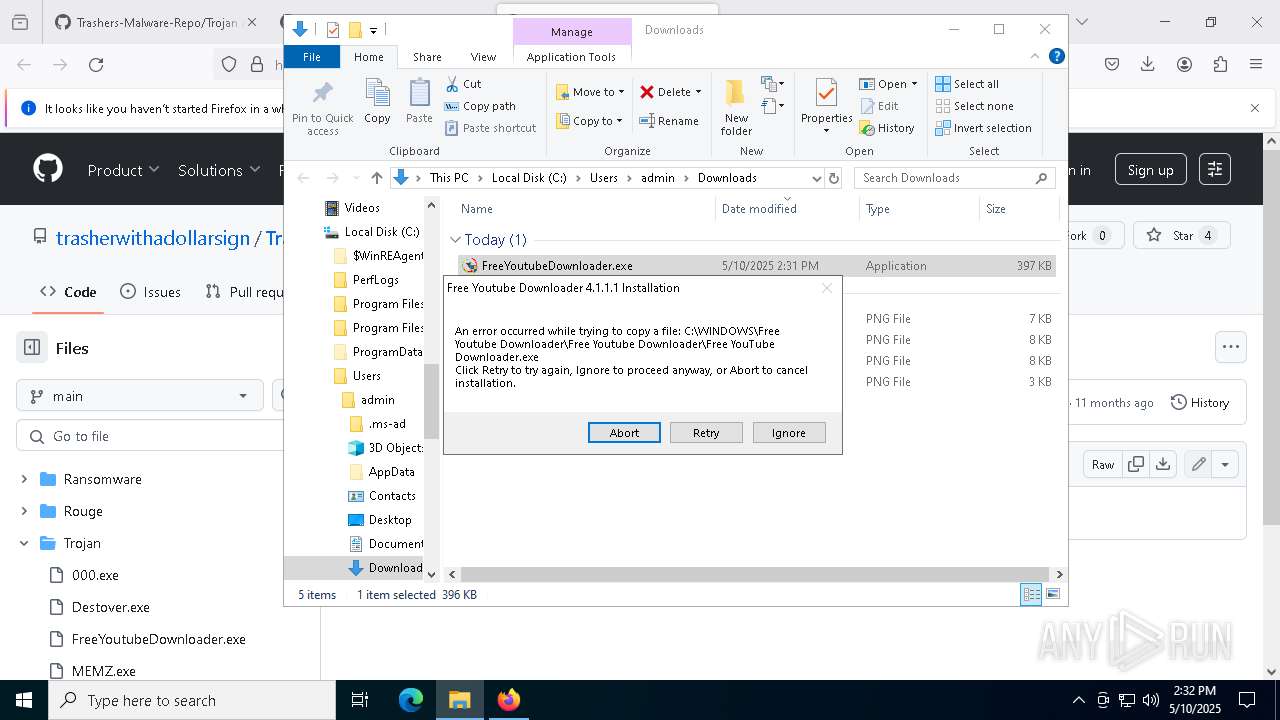Viewport: 1280px width, 720px height.
Task: Click Copy path in the ribbon
Action: tap(481, 106)
